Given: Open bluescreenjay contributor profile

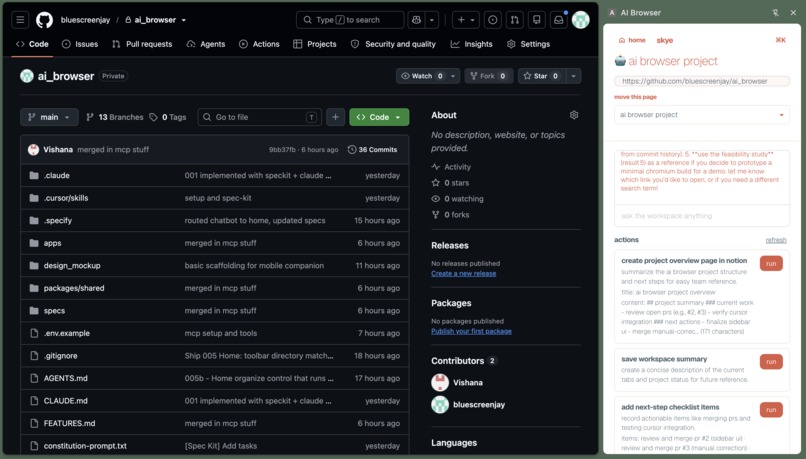Looking at the screenshot, I should click(x=479, y=405).
